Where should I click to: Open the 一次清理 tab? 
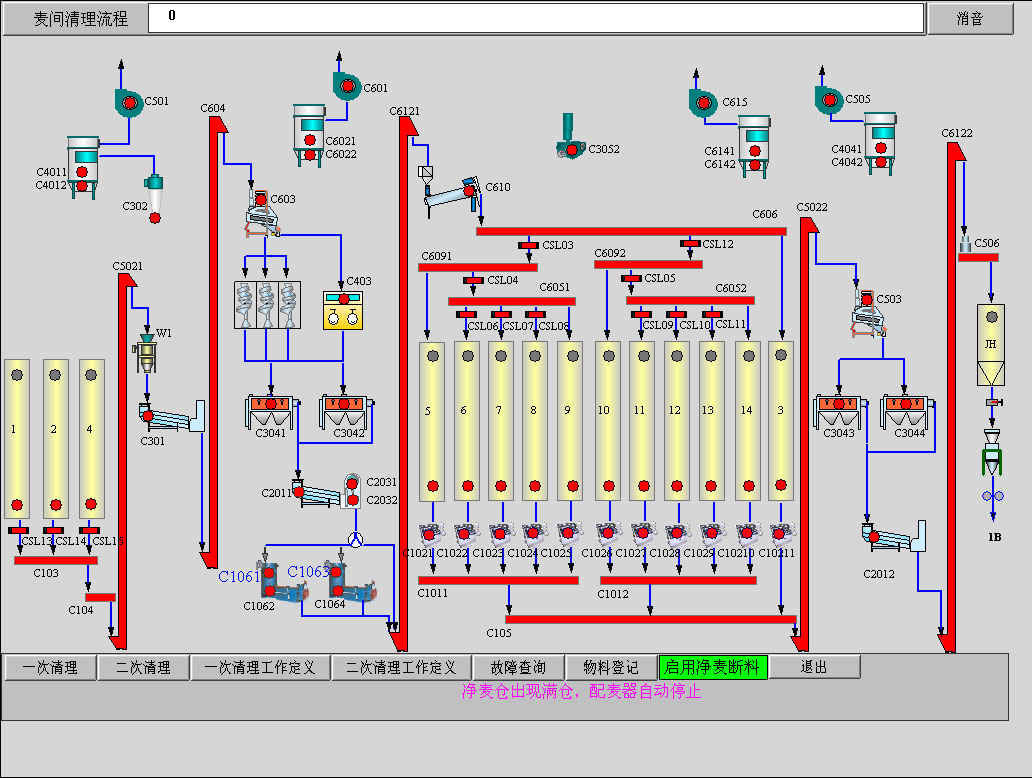(x=51, y=667)
